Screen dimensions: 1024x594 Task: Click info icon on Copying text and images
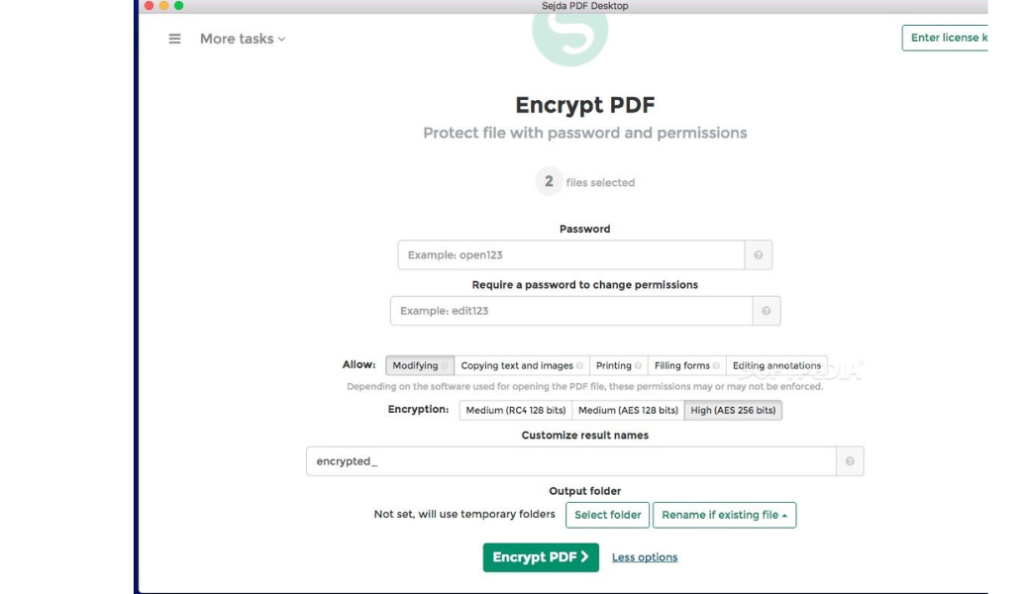(x=580, y=366)
